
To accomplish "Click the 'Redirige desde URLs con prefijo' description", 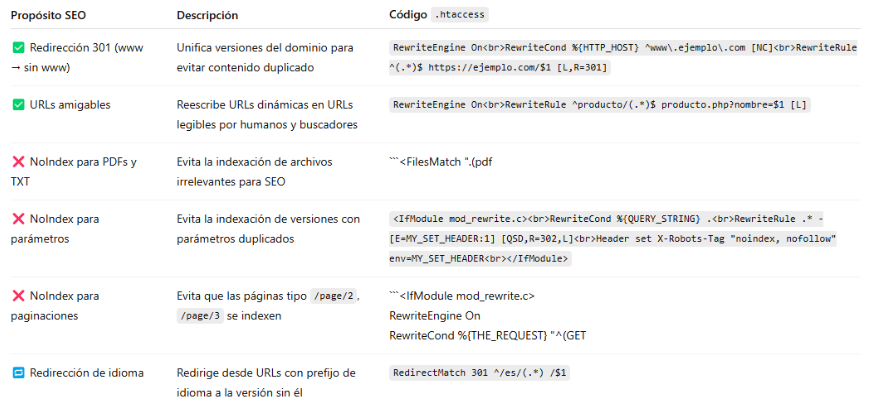I will [266, 382].
